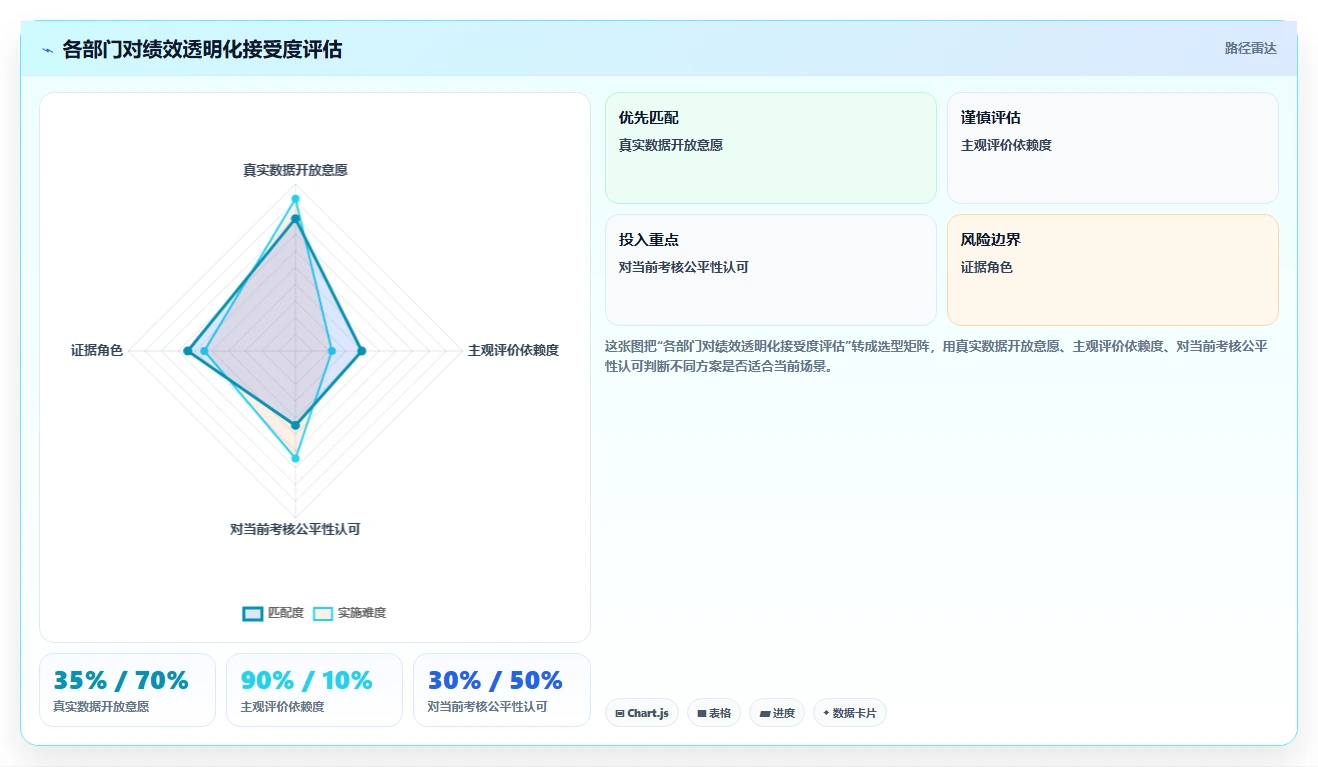This screenshot has height=767, width=1318.
Task: Click 主观评价依赖度 text in 谨慎评估 card
Action: pos(1006,145)
